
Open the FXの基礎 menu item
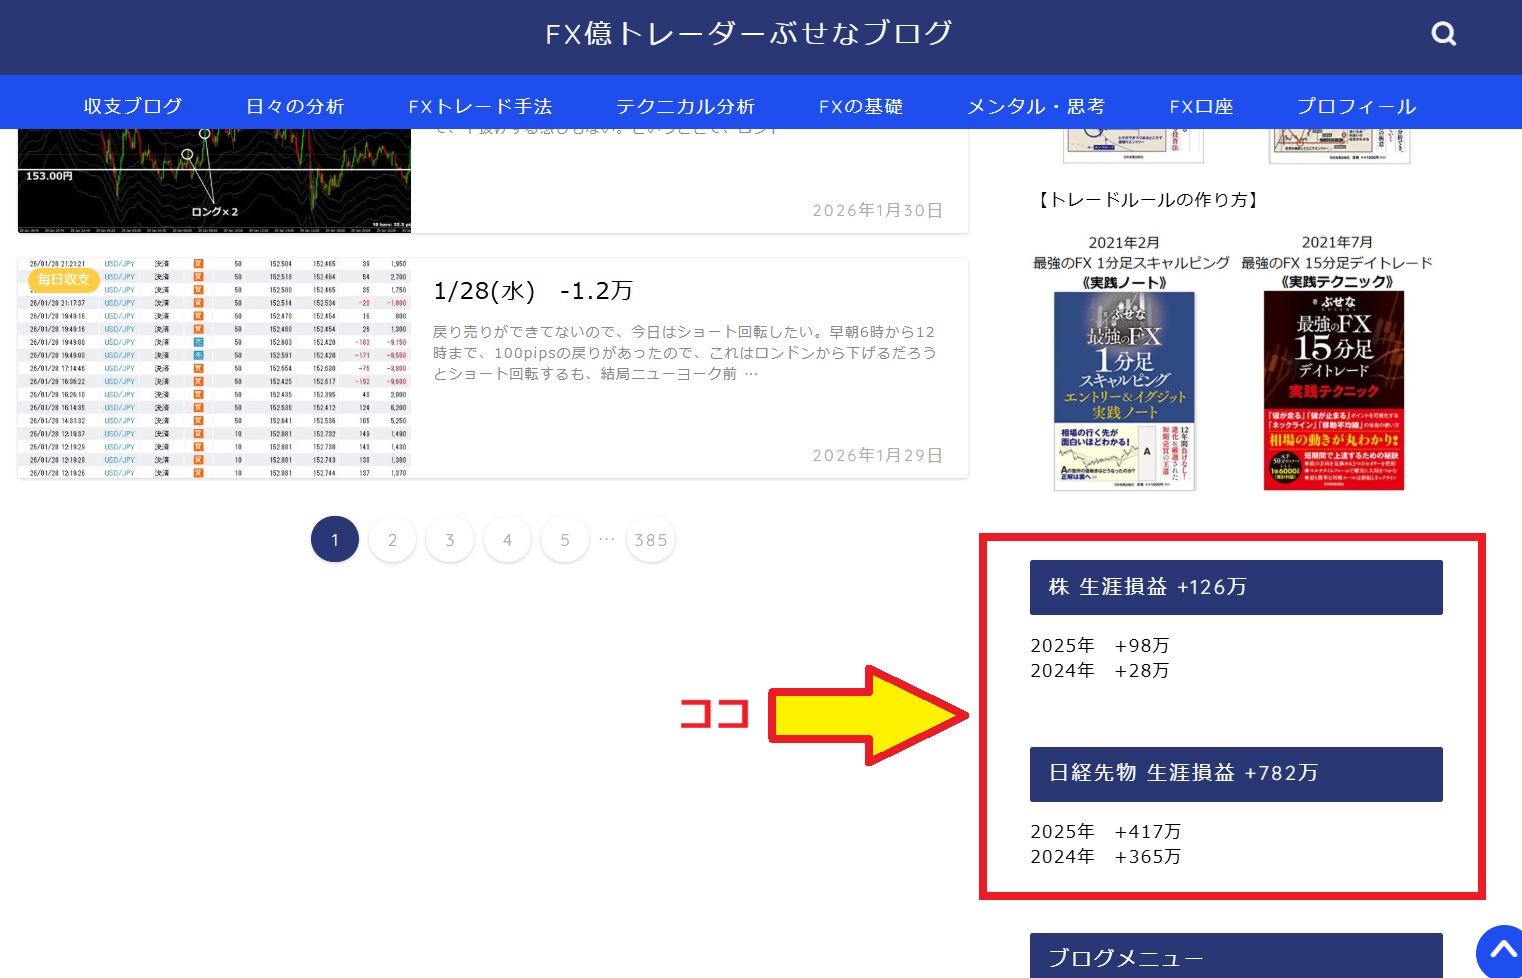[x=860, y=106]
